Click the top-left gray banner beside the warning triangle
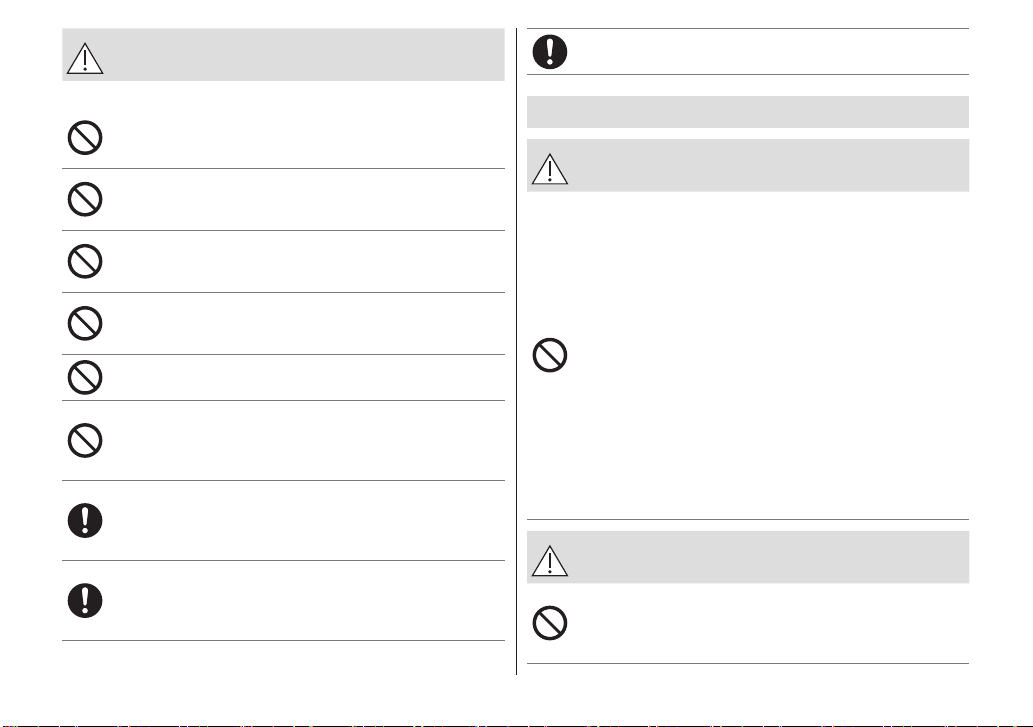This screenshot has height=727, width=1033. tap(304, 55)
